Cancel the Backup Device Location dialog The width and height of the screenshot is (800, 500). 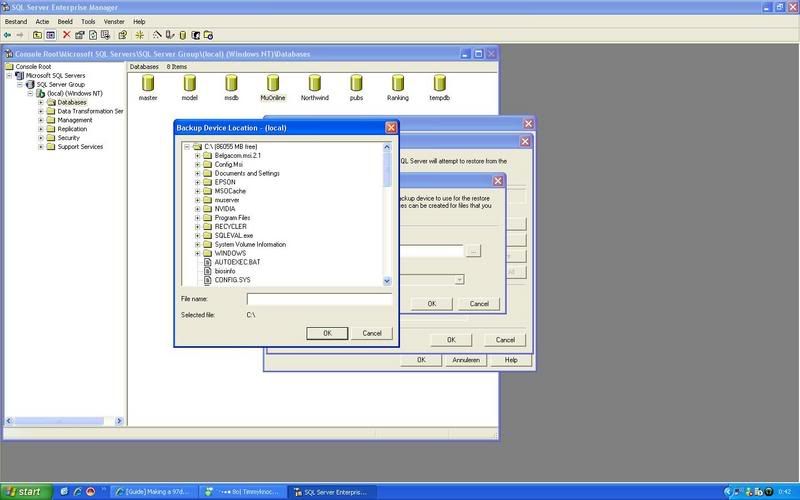(x=372, y=333)
